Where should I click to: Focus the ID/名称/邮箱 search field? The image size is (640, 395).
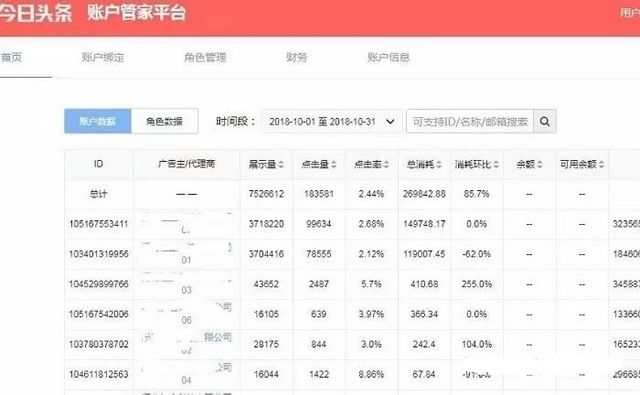(x=470, y=122)
